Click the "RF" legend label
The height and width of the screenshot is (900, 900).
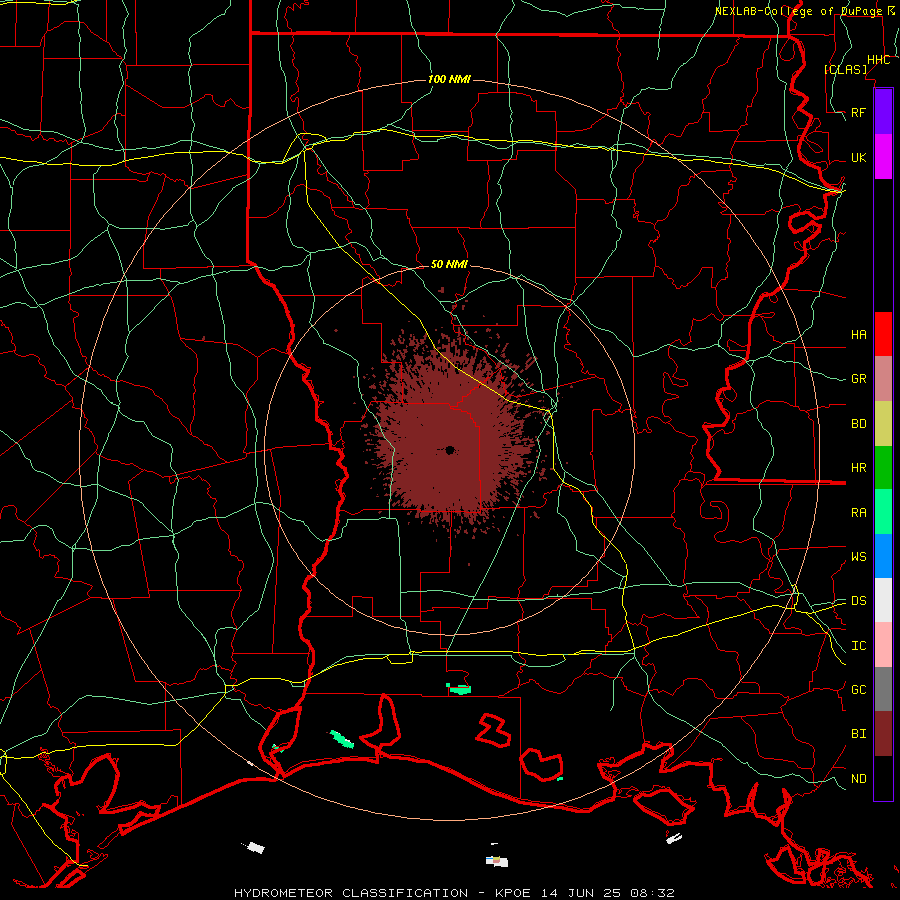(858, 112)
